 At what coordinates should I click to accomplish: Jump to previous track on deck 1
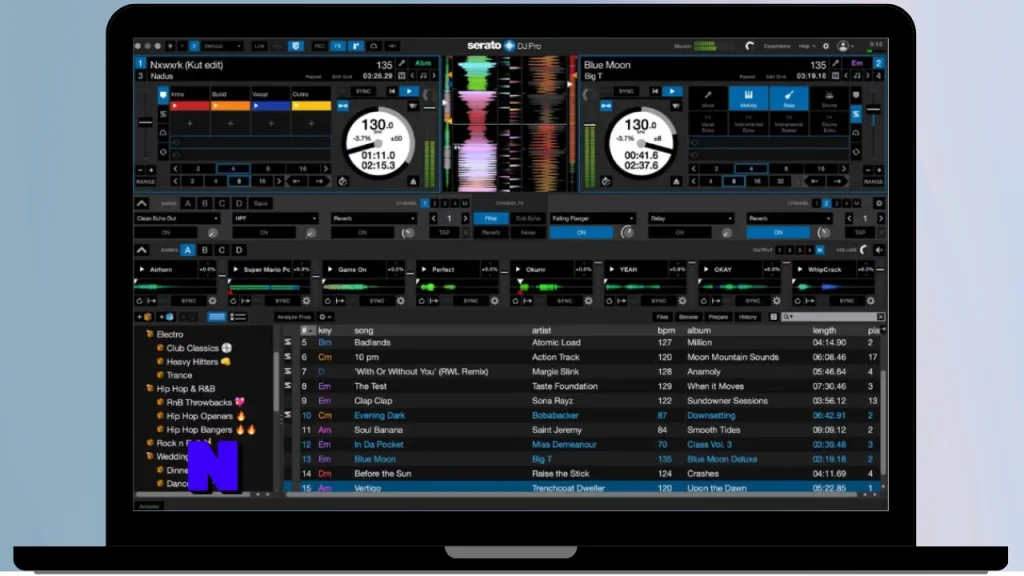coord(392,91)
